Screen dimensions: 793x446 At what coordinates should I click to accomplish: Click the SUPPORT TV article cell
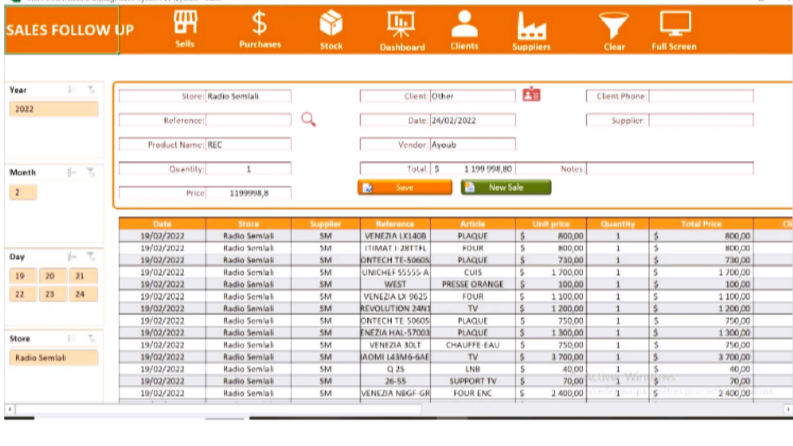coord(472,381)
